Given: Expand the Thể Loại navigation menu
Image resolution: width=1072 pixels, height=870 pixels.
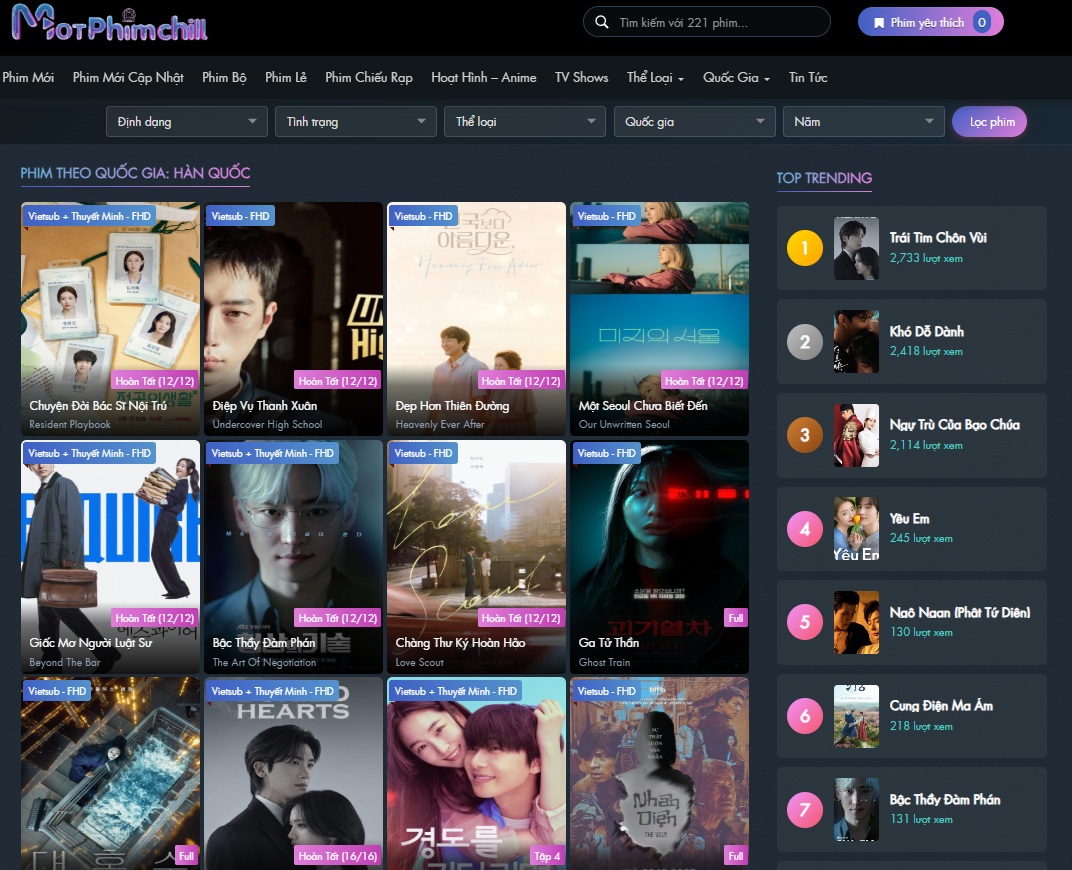Looking at the screenshot, I should (655, 78).
